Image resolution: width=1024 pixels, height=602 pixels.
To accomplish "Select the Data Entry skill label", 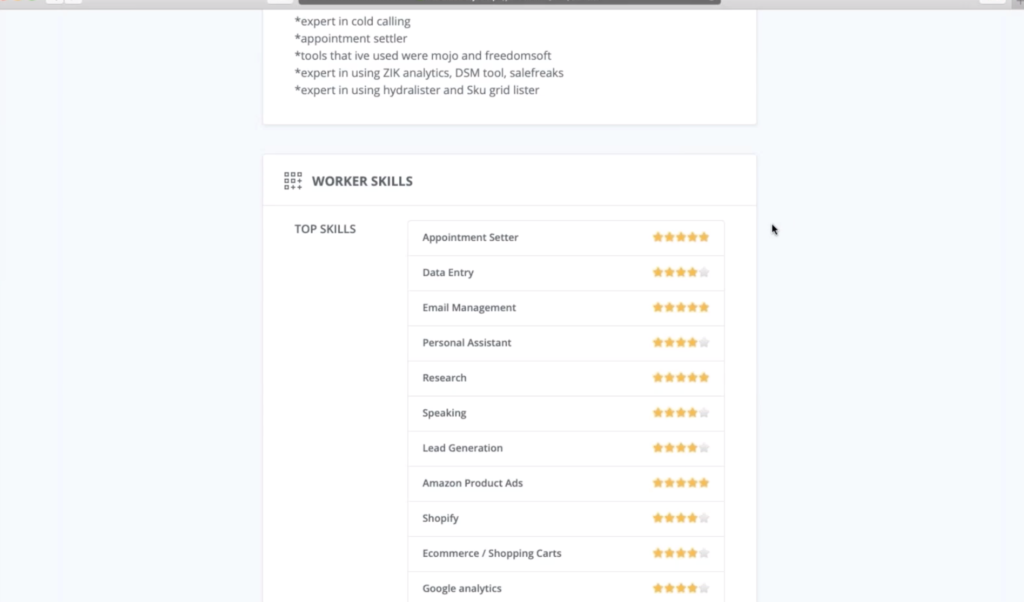I will (x=448, y=272).
